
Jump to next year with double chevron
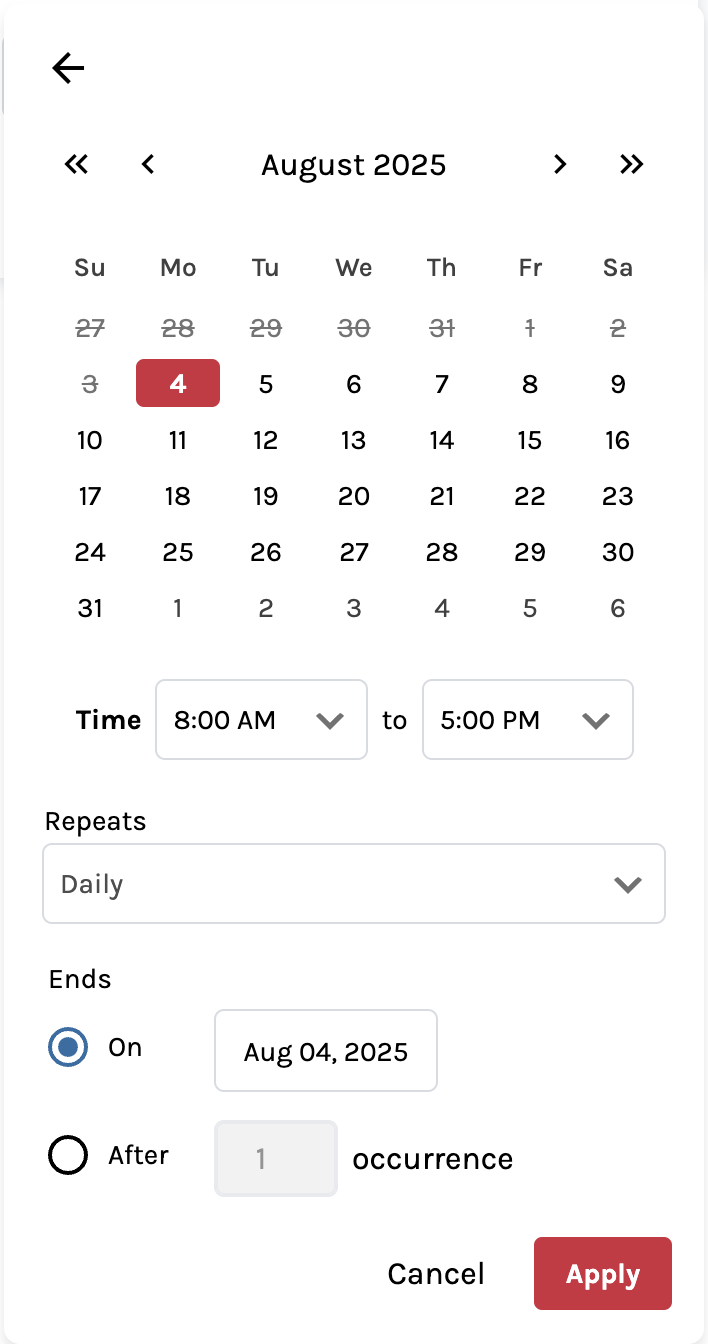click(631, 164)
